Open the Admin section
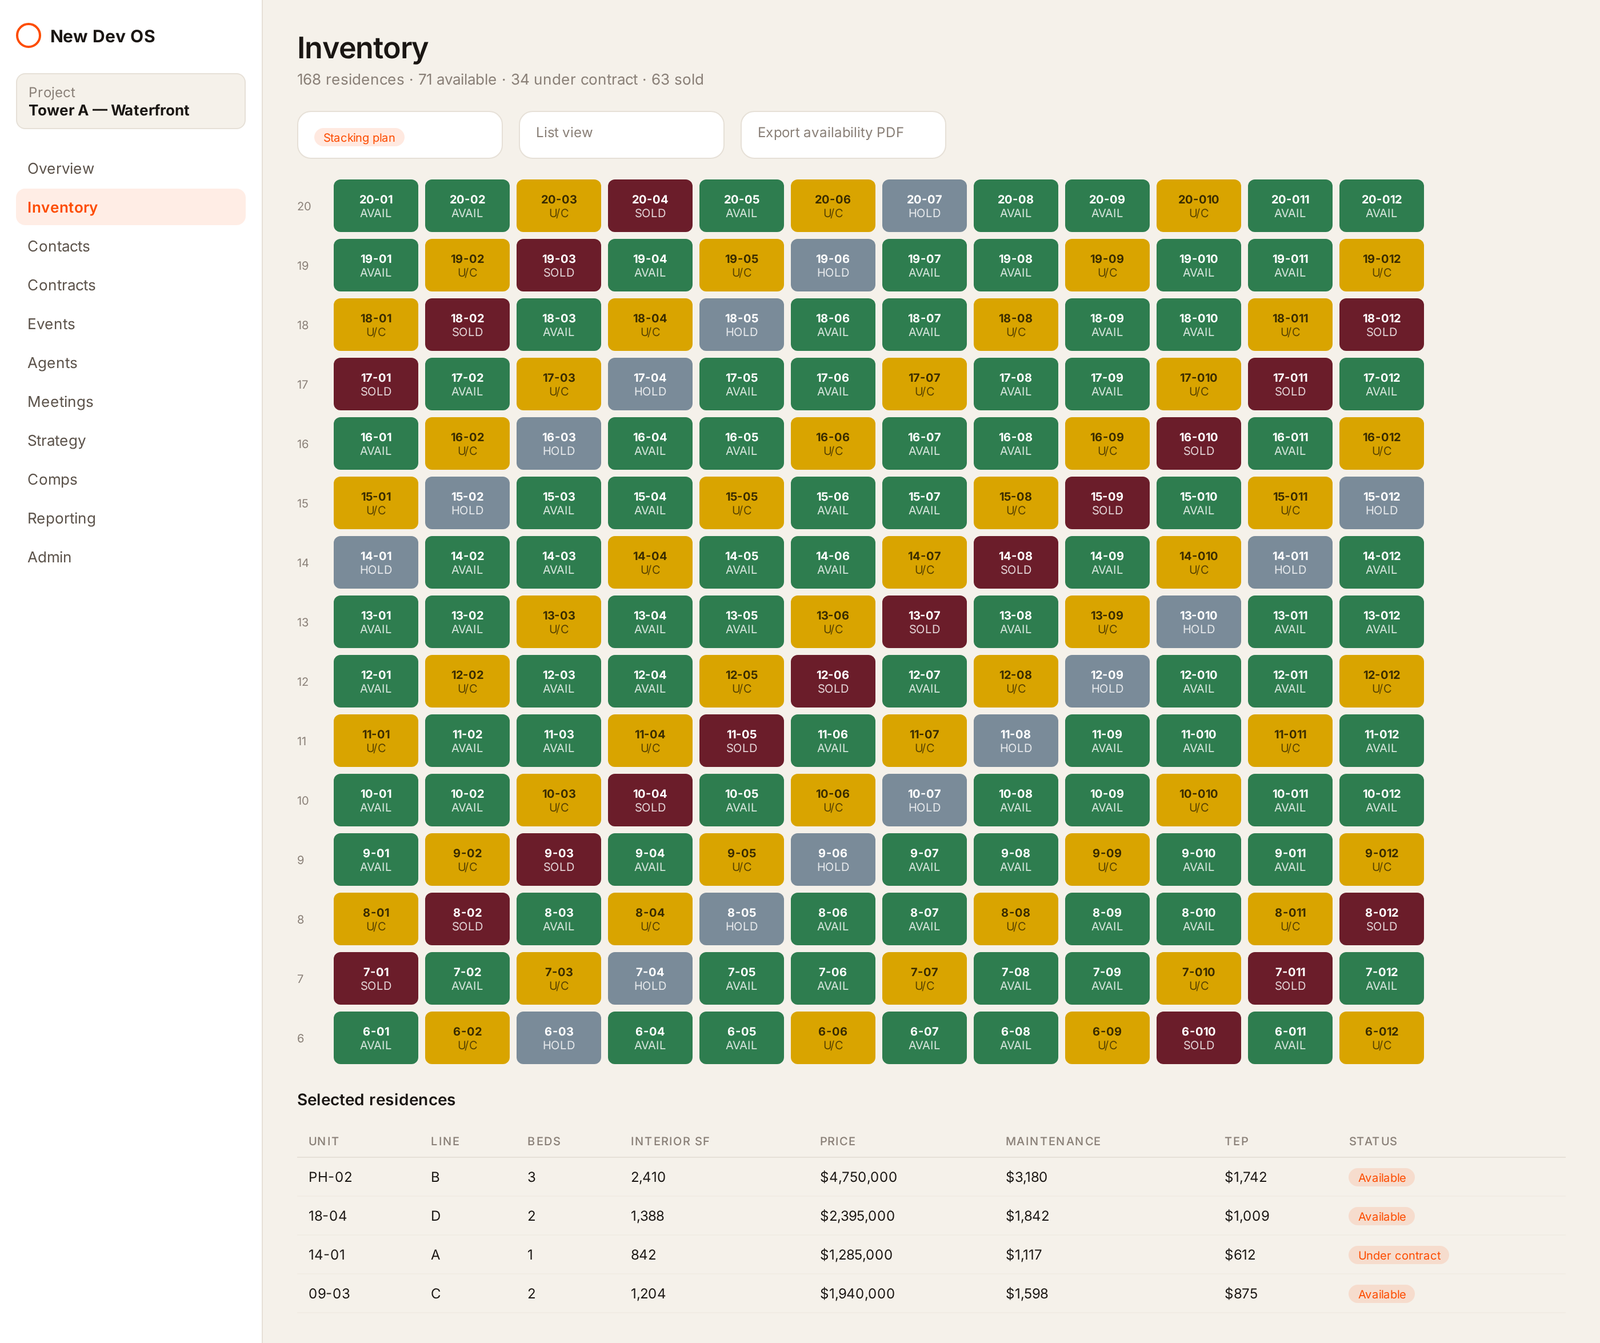 point(131,557)
